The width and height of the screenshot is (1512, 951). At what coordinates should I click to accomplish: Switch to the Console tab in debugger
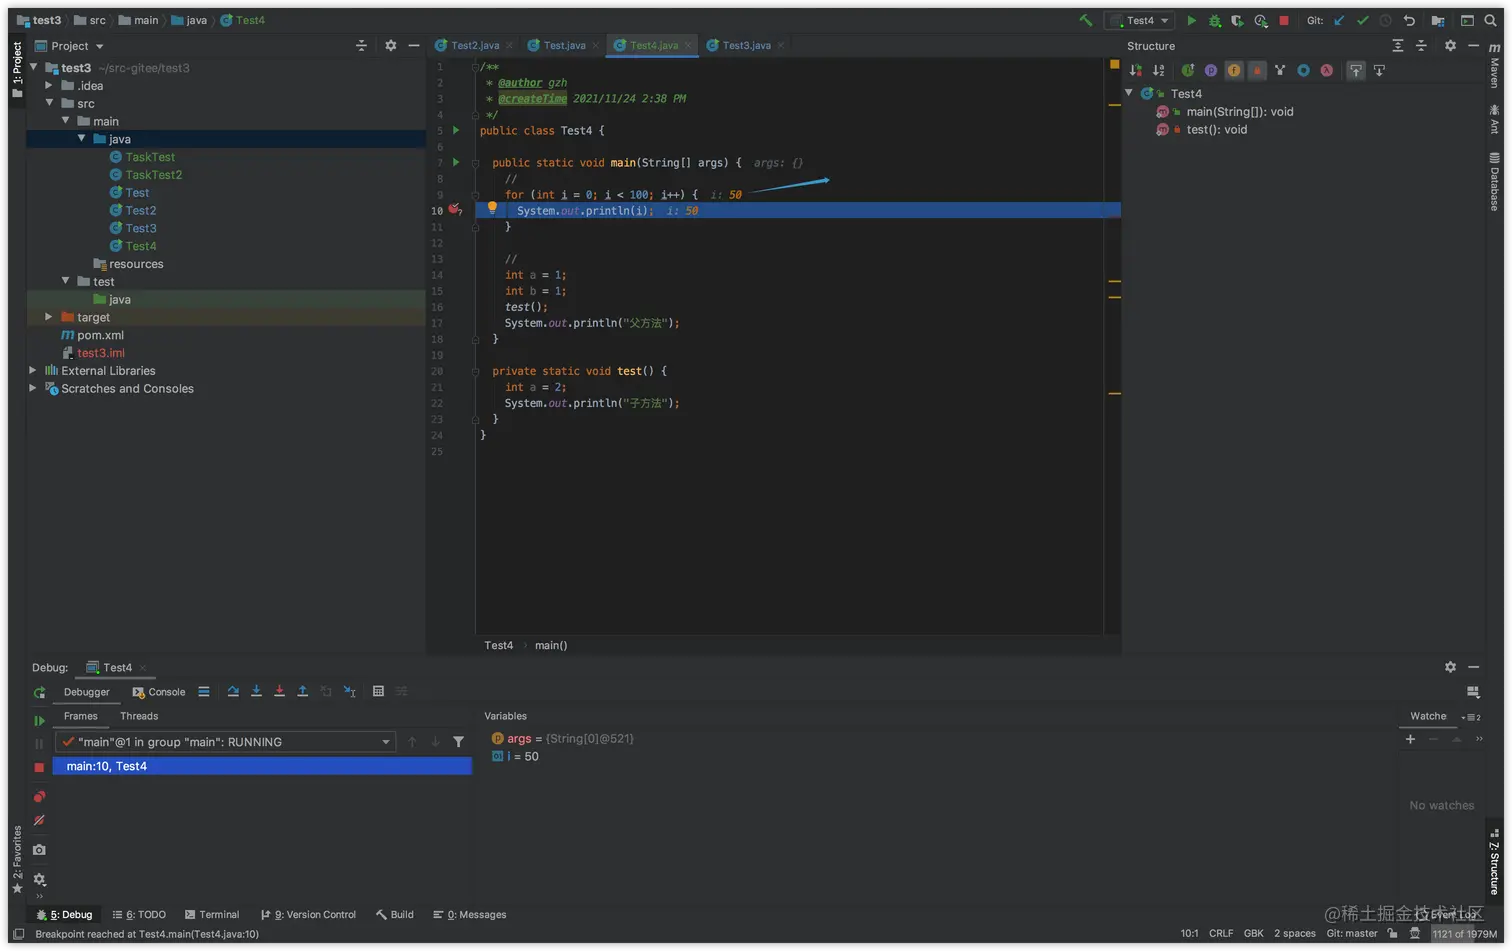pyautogui.click(x=159, y=692)
